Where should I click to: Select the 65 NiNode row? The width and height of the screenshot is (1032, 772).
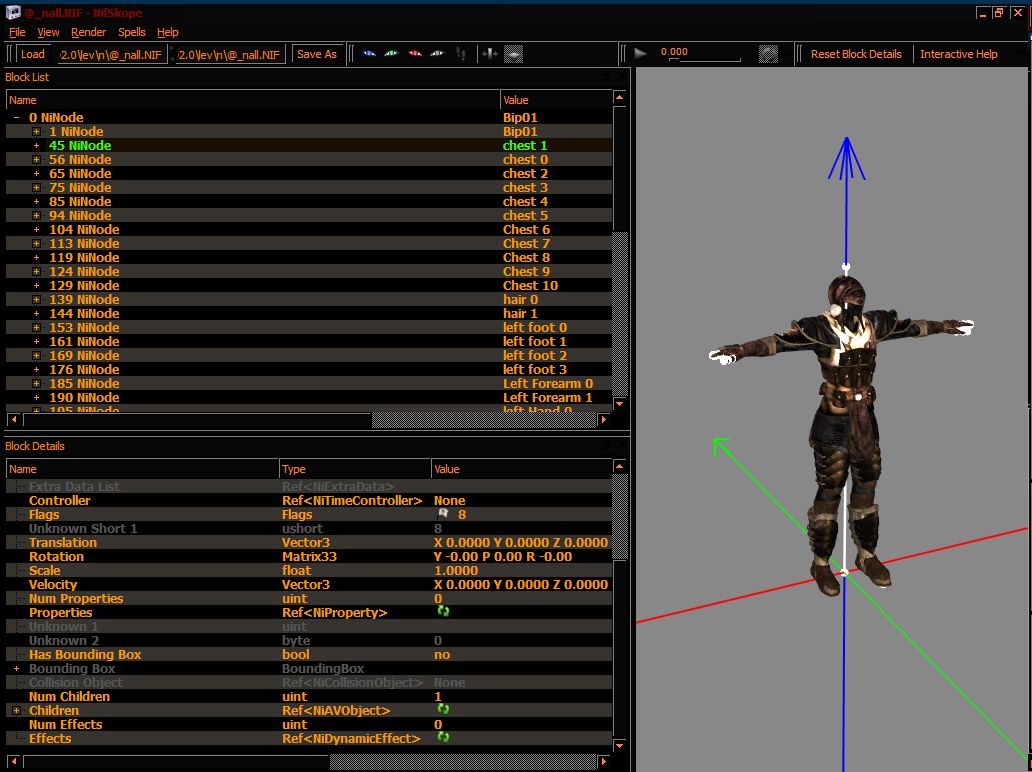point(309,174)
